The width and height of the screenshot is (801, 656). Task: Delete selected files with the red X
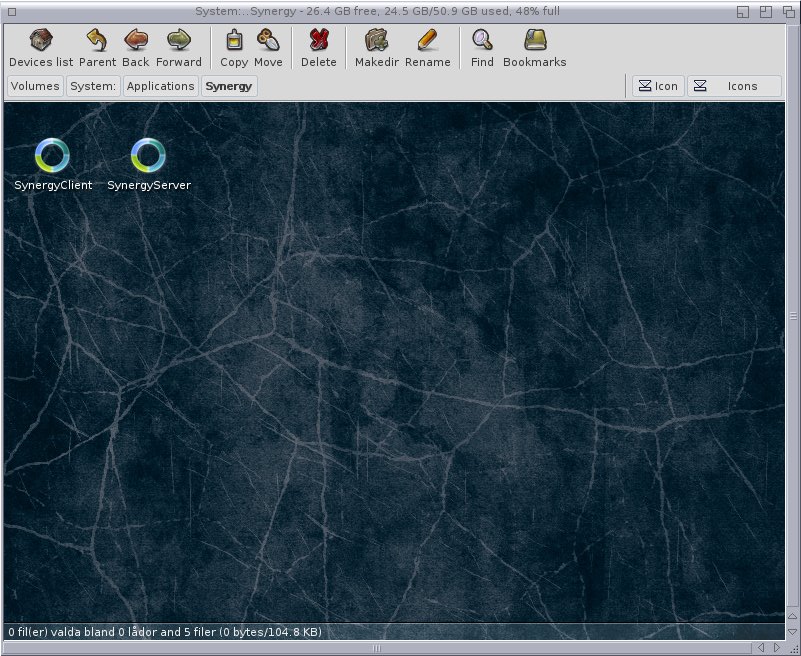click(x=319, y=48)
